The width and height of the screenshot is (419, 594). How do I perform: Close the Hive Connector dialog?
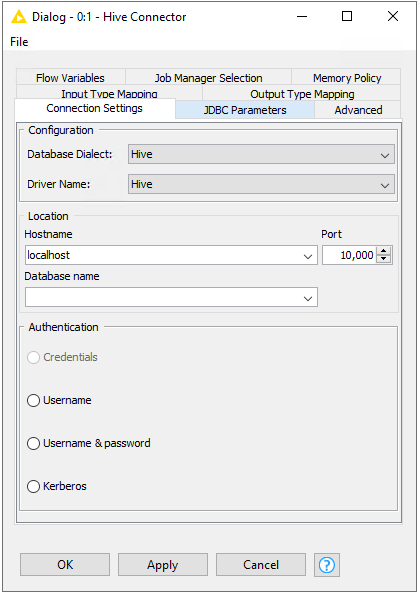[x=393, y=16]
